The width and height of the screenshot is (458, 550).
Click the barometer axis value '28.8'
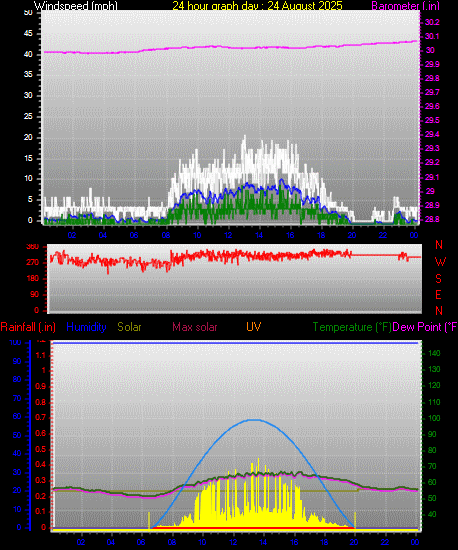pos(432,219)
